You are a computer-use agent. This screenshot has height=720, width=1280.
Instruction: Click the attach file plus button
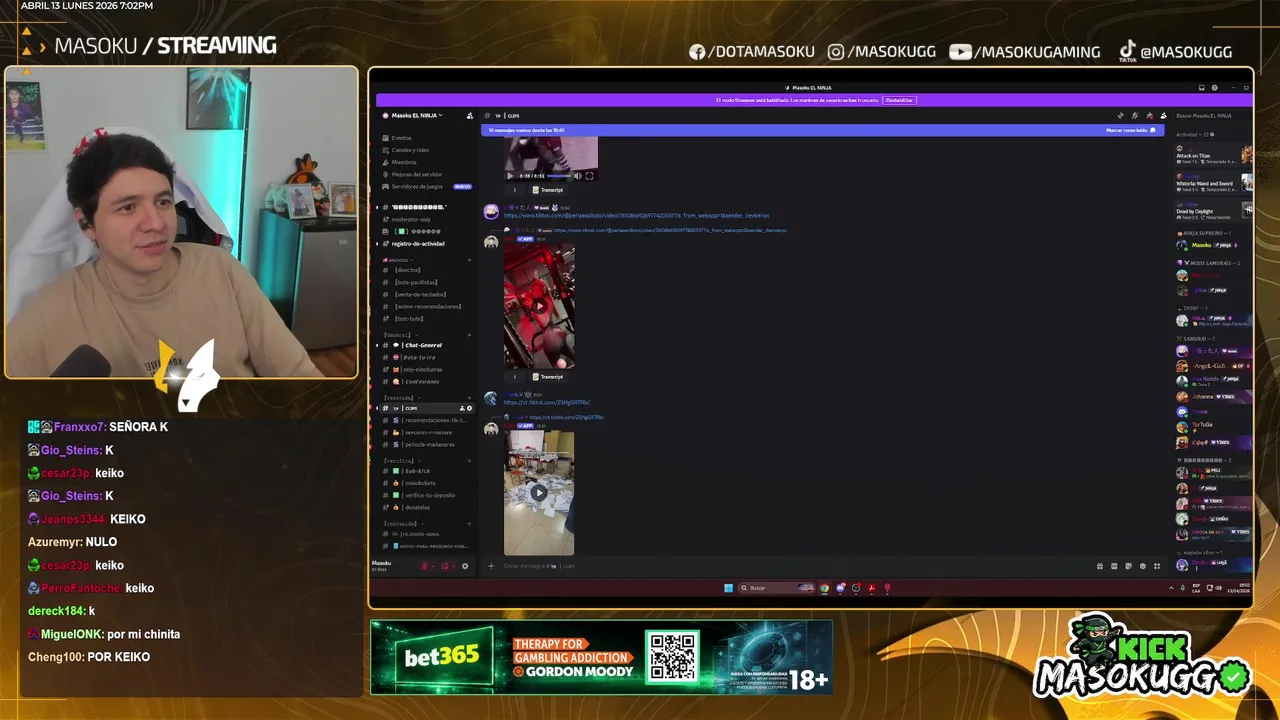(490, 566)
